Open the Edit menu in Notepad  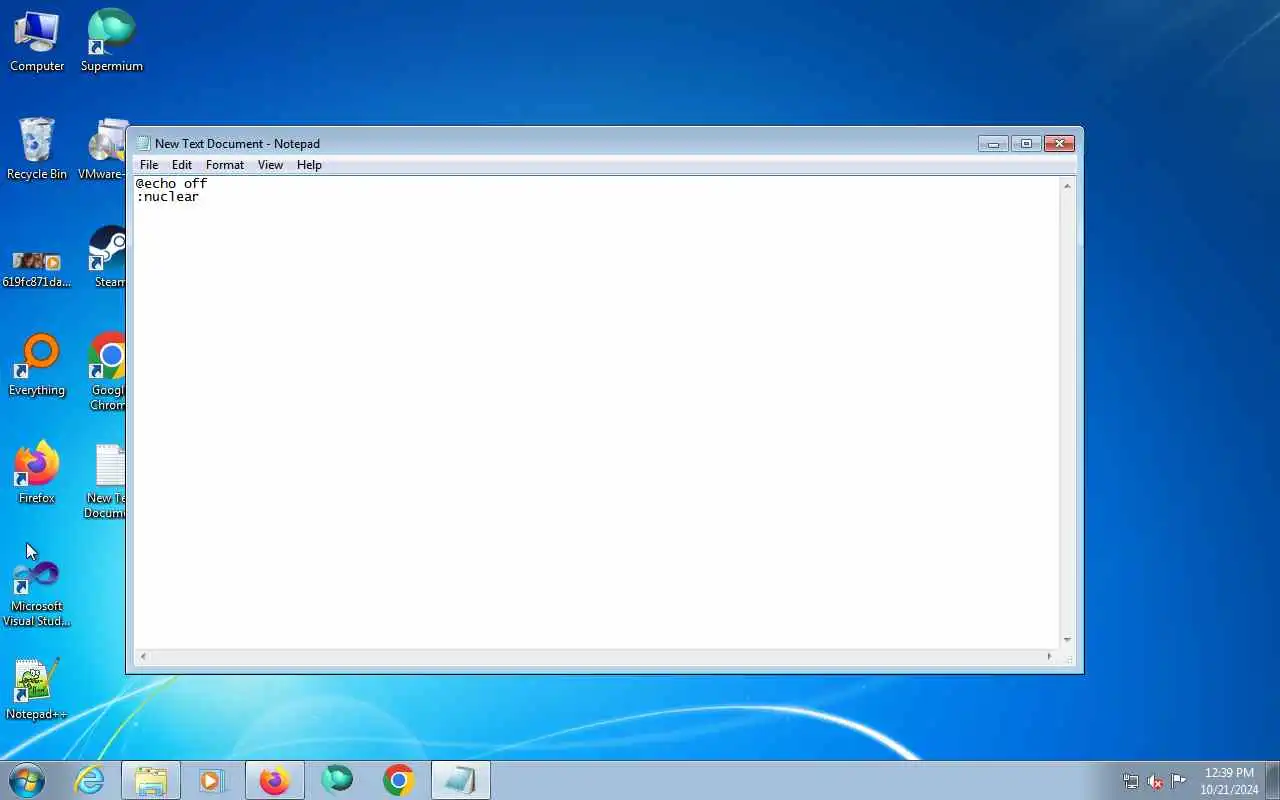tap(182, 165)
